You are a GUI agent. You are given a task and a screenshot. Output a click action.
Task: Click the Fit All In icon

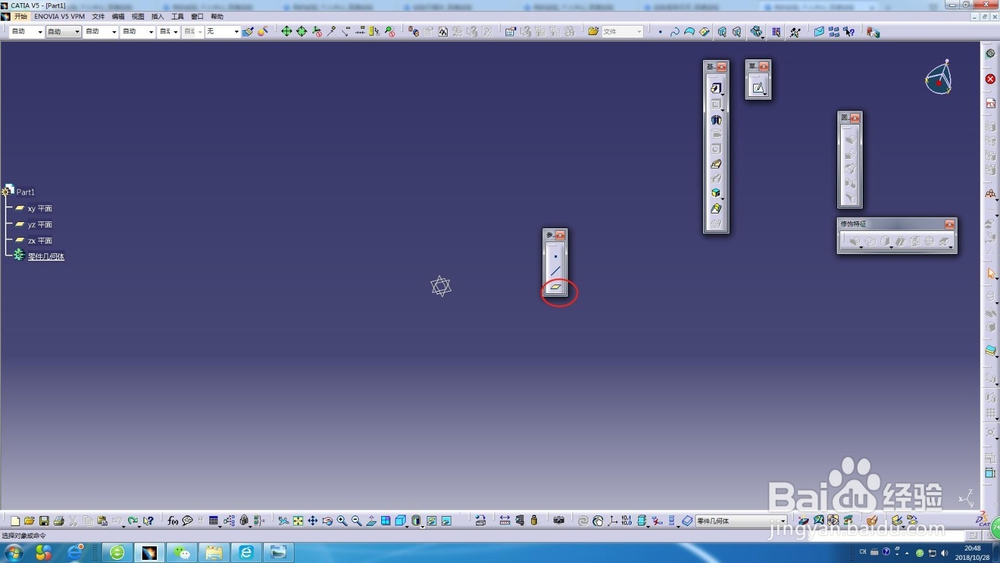click(298, 521)
